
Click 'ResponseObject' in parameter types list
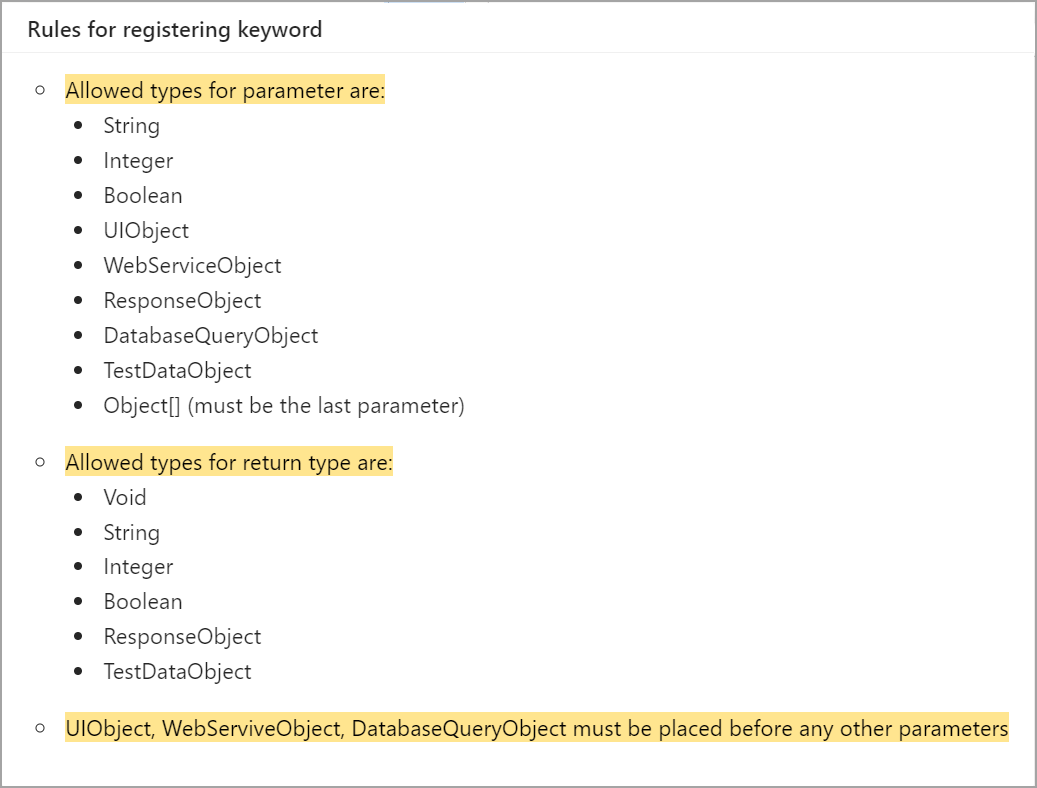pos(183,300)
